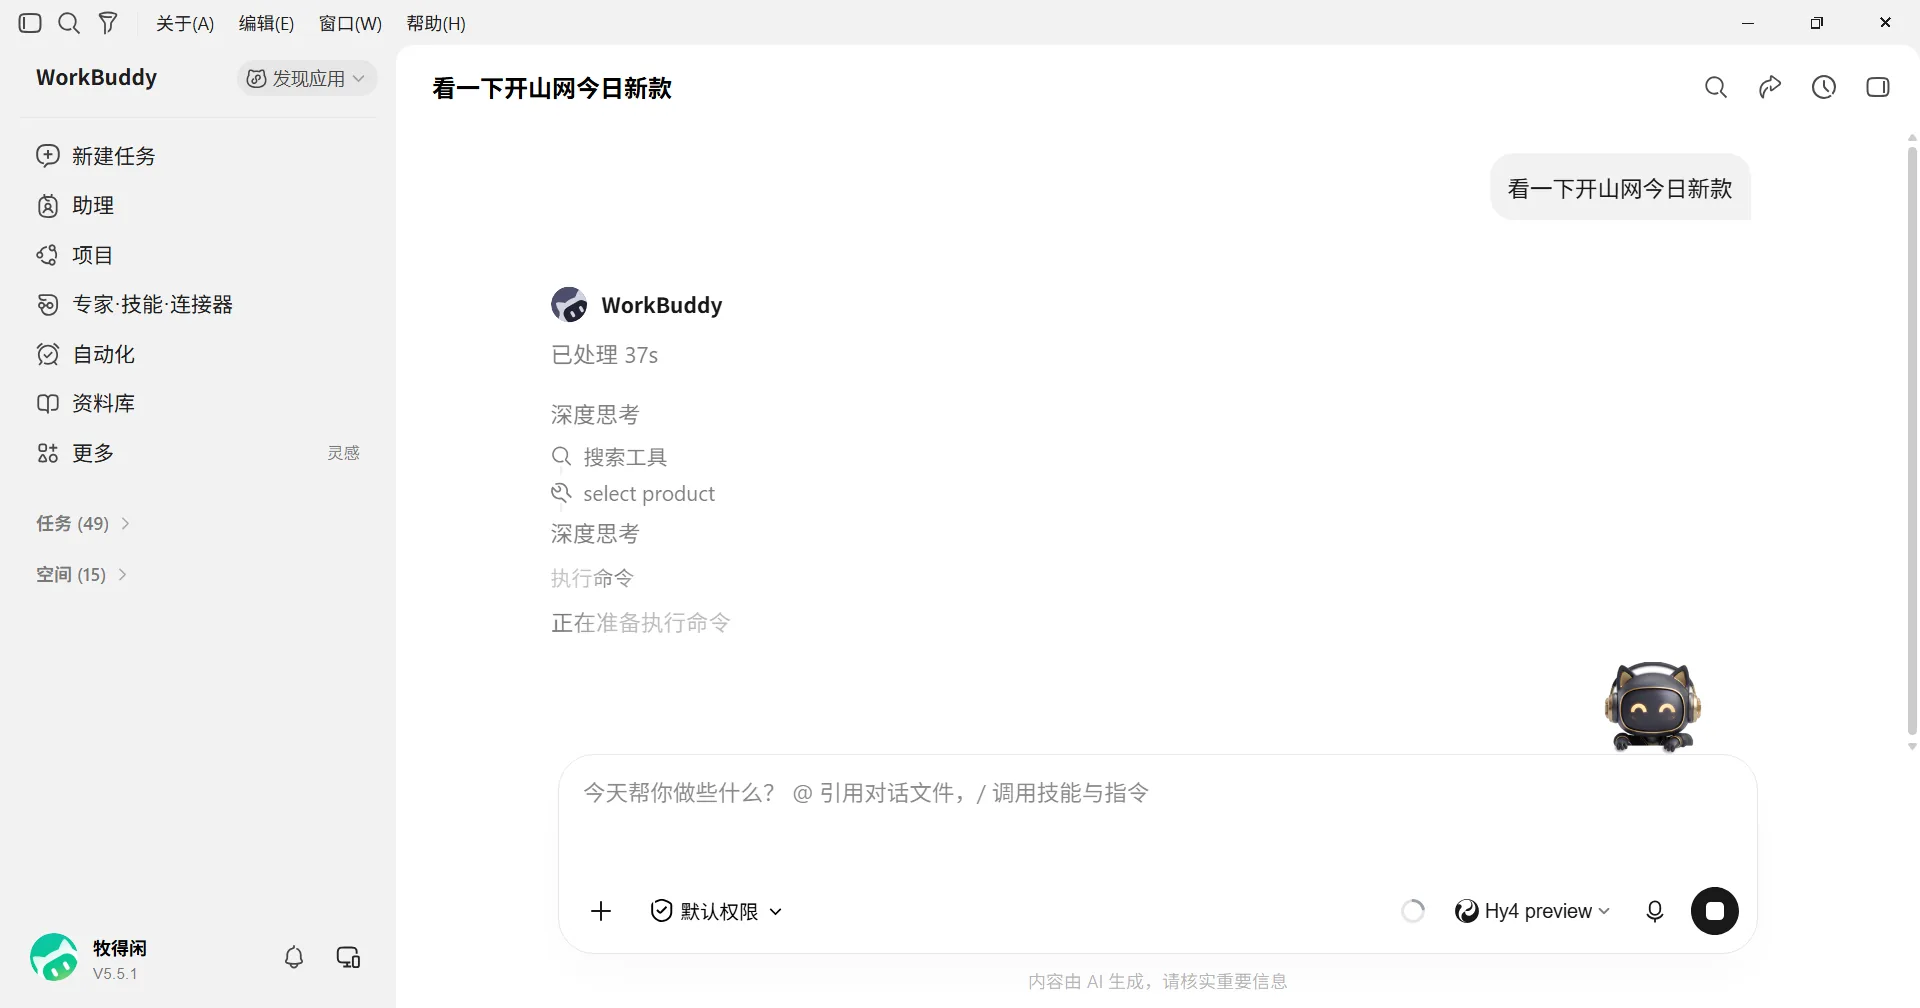Click the 灵感 label
1920x1008 pixels.
pyautogui.click(x=343, y=453)
